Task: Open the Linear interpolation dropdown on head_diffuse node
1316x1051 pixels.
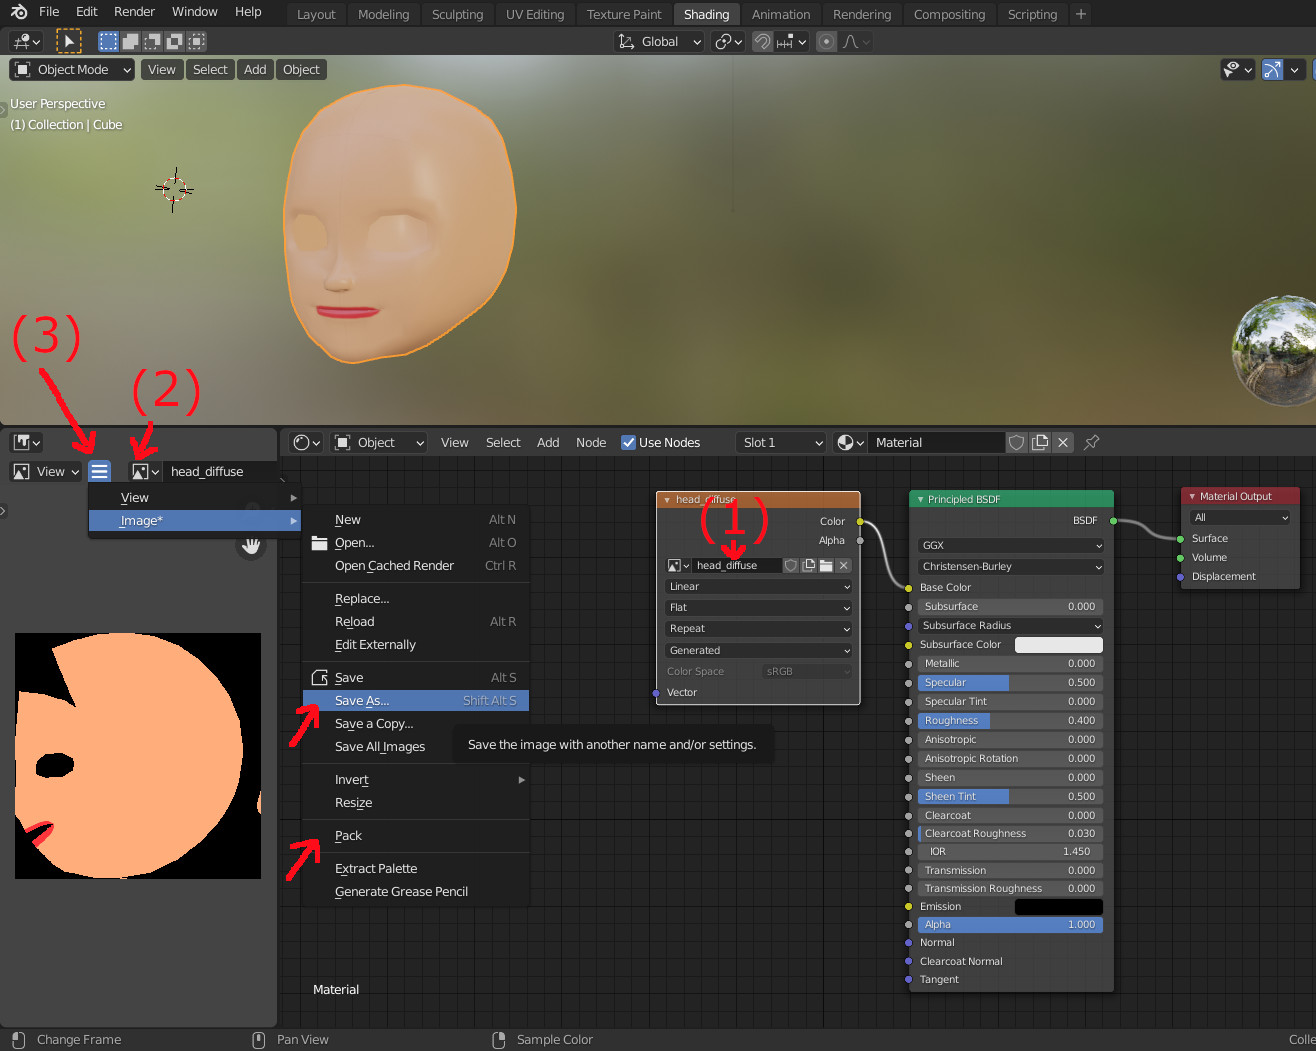Action: [757, 586]
